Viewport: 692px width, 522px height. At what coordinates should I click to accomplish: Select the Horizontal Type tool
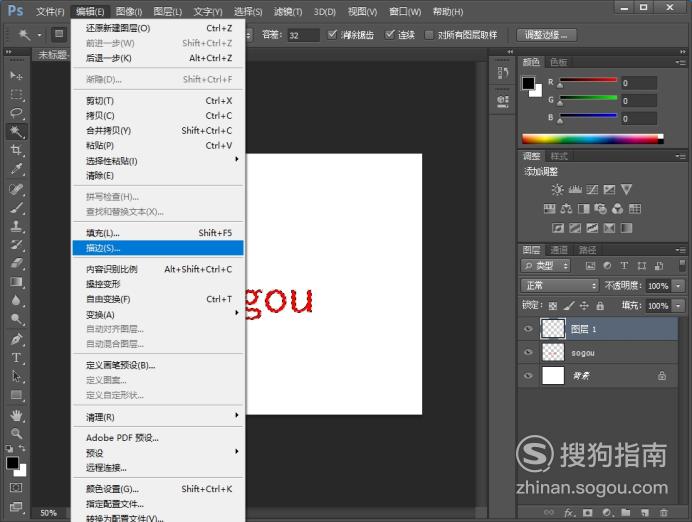16,358
